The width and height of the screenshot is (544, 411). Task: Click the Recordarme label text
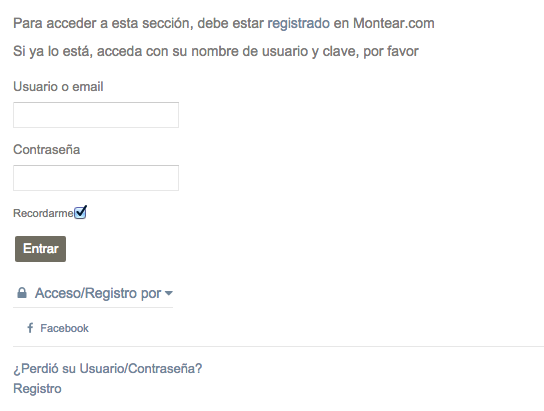pos(43,213)
